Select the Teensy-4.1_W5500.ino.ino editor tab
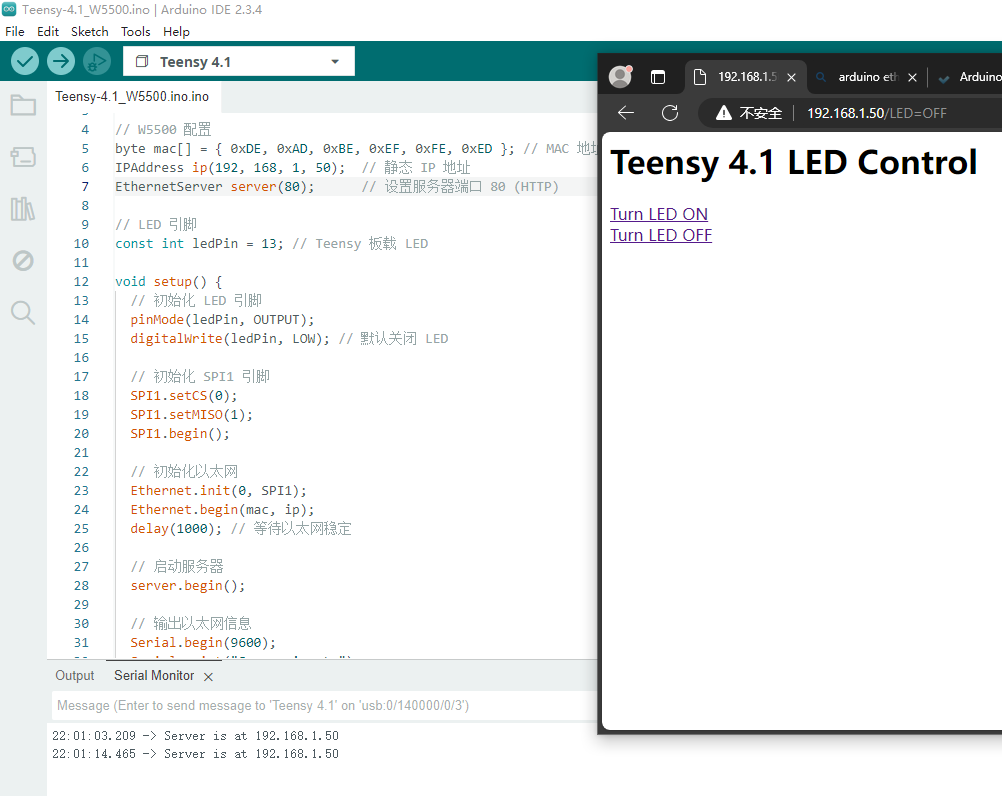This screenshot has height=796, width=1002. pos(132,96)
